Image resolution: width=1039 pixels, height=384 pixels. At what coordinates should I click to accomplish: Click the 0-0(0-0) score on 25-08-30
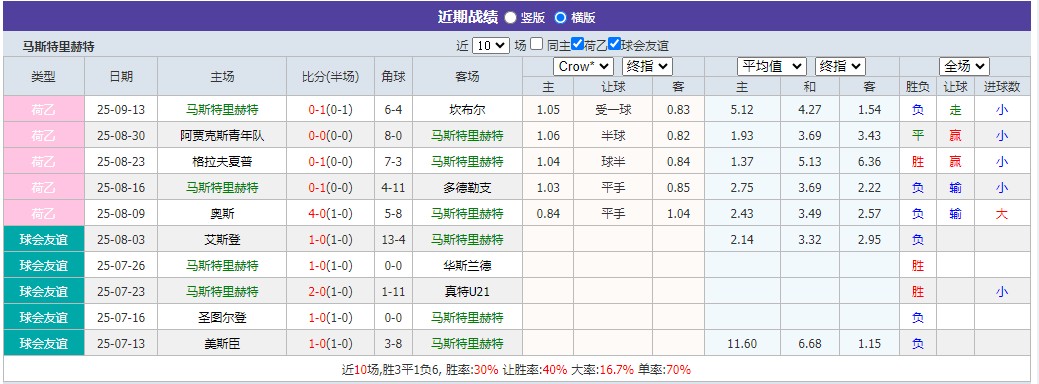coord(330,136)
